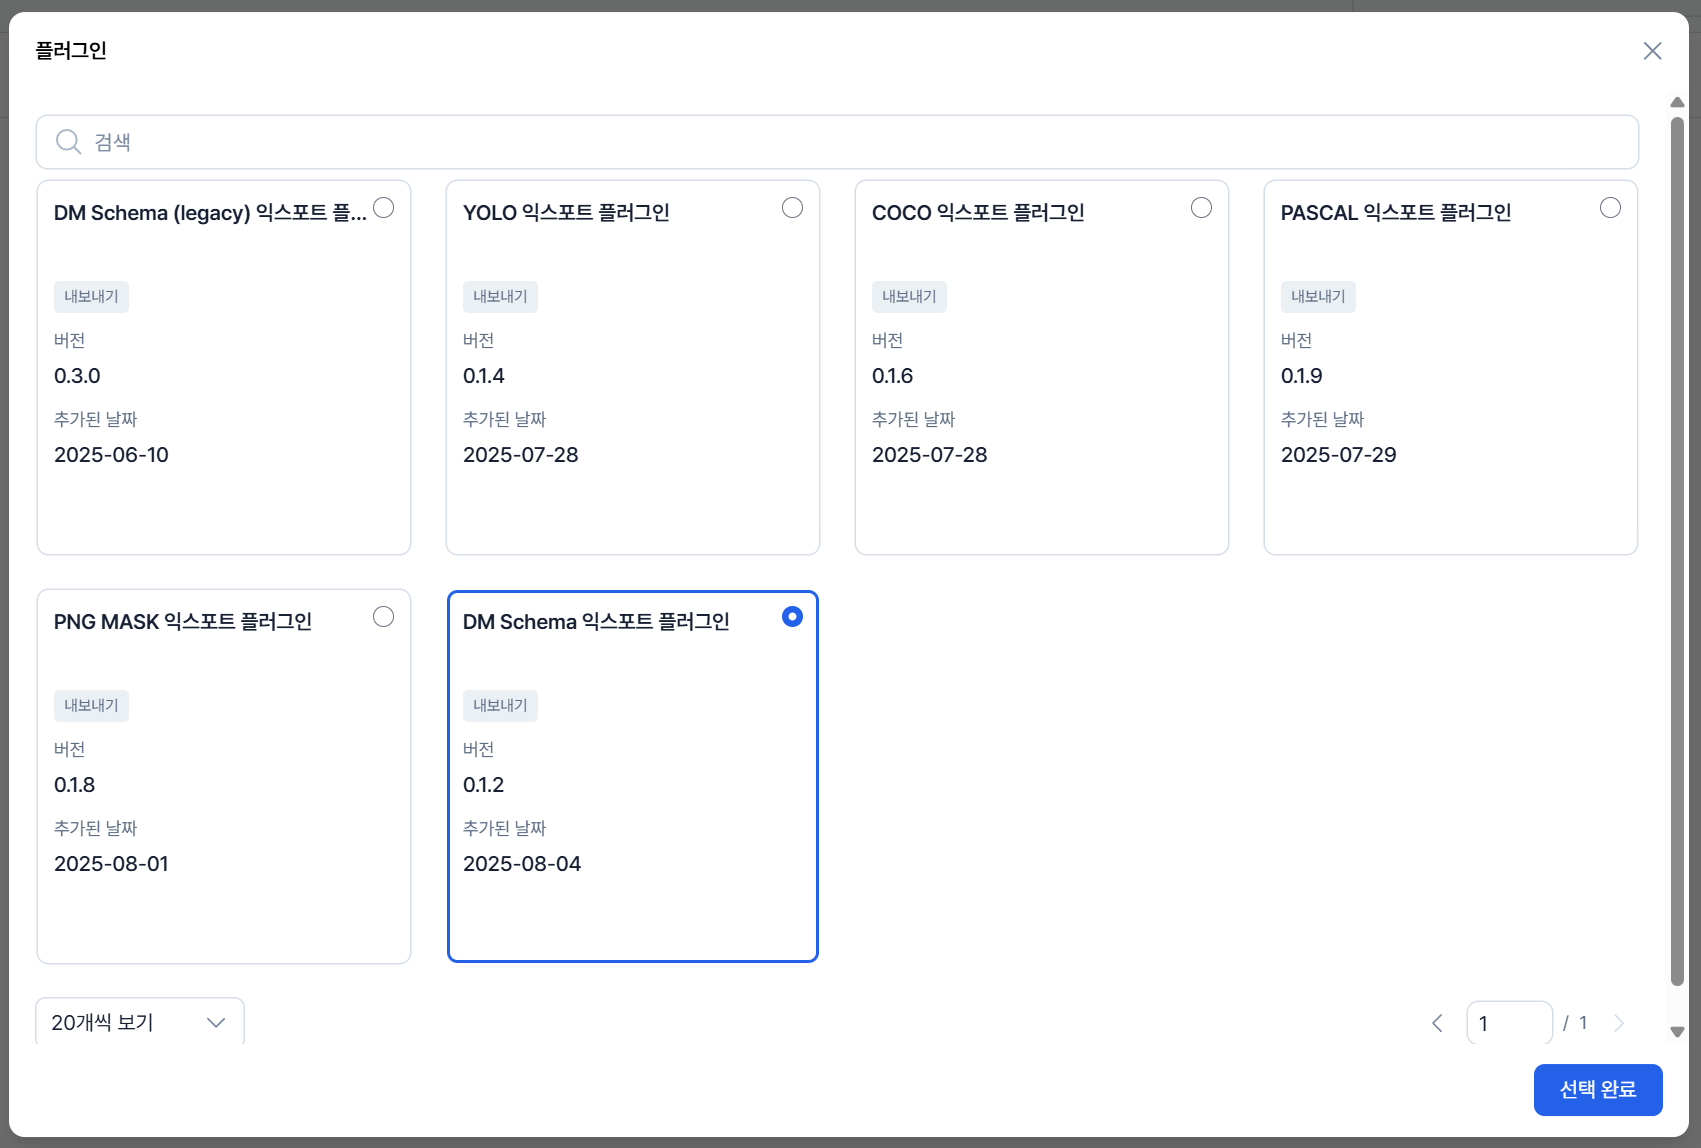Click scrollbar up arrow
The image size is (1701, 1148).
tap(1678, 102)
